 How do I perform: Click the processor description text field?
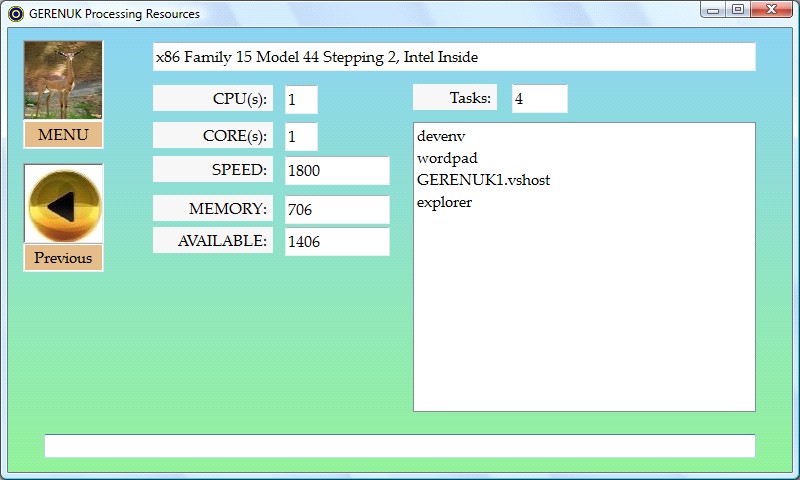pyautogui.click(x=454, y=57)
